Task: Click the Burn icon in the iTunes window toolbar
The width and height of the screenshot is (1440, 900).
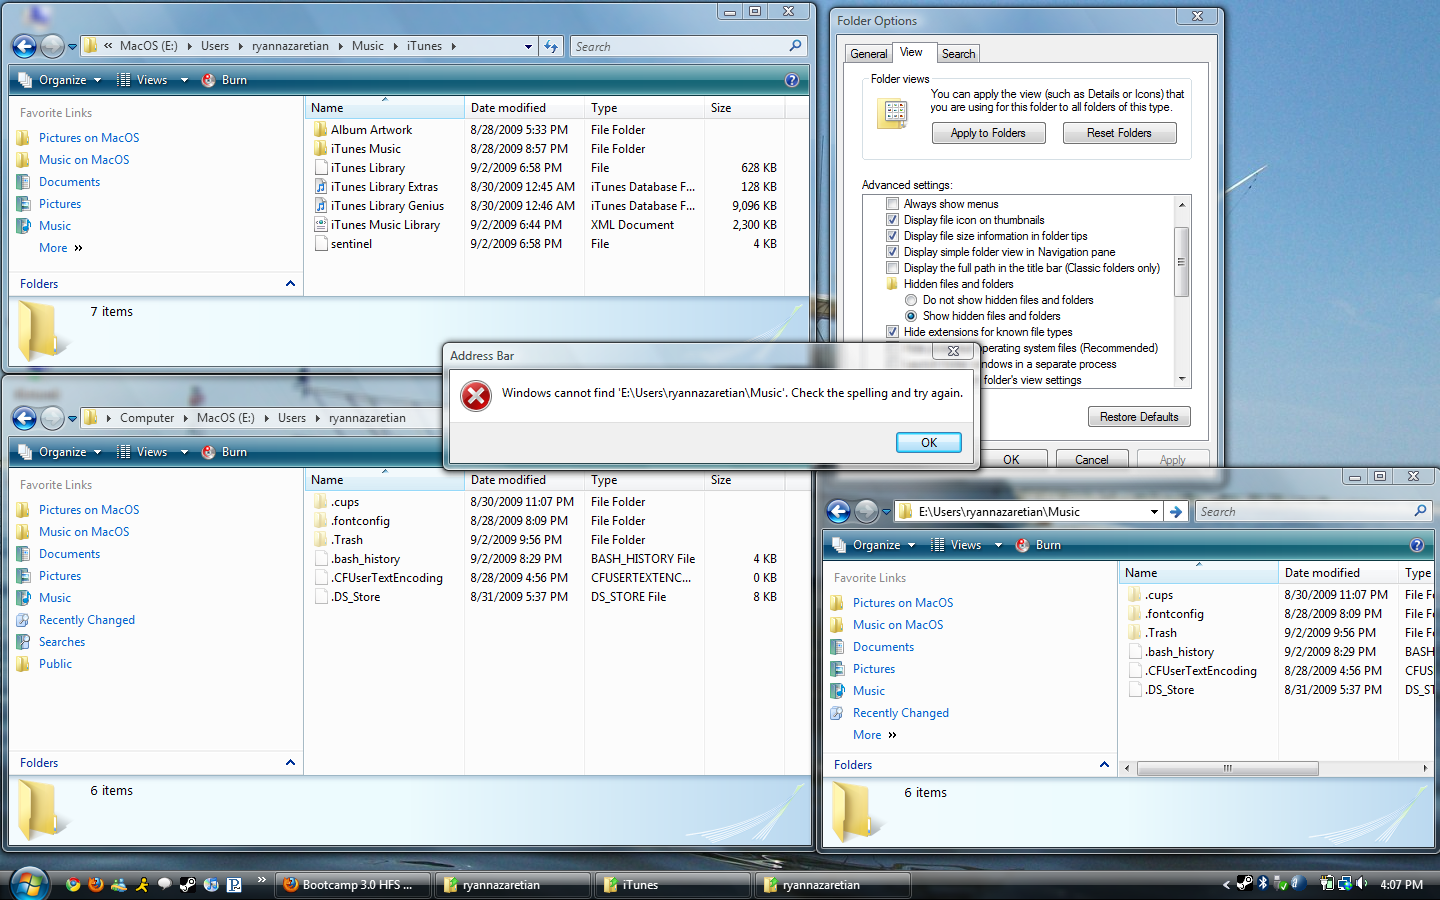Action: pyautogui.click(x=209, y=80)
